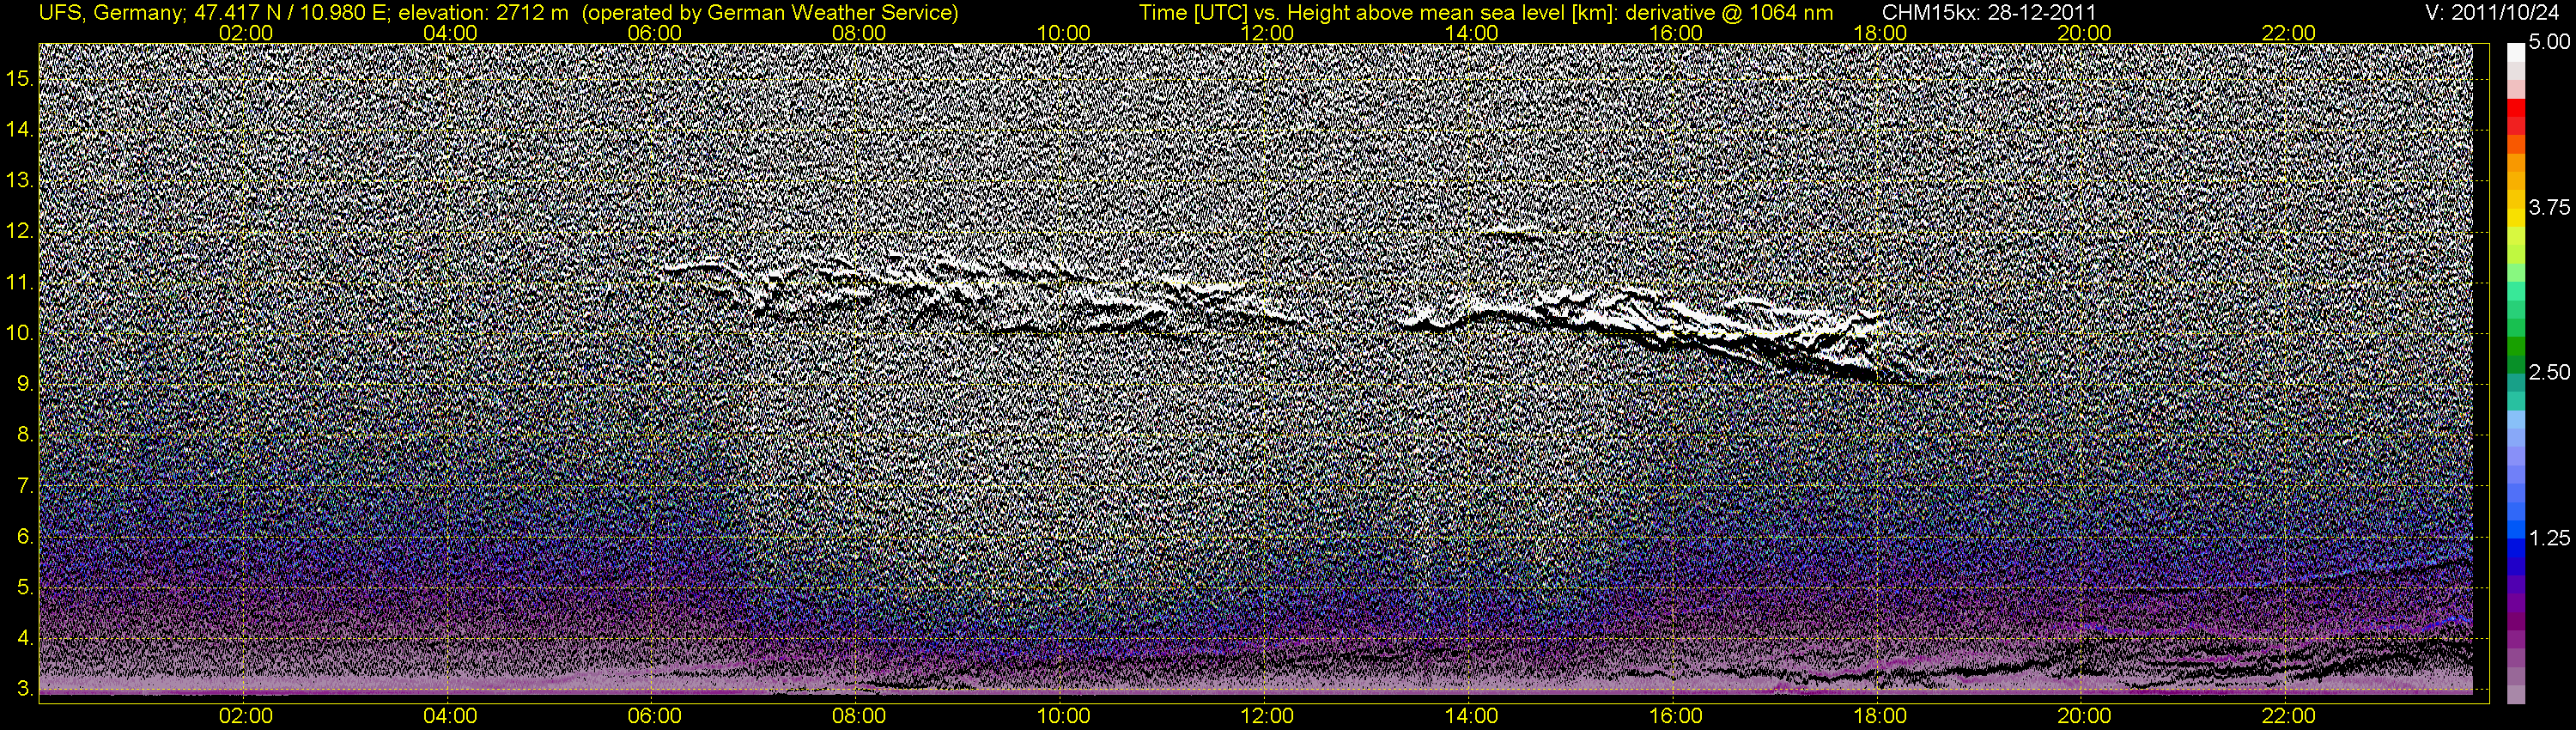Click the 9. km height axis label

[x=25, y=384]
